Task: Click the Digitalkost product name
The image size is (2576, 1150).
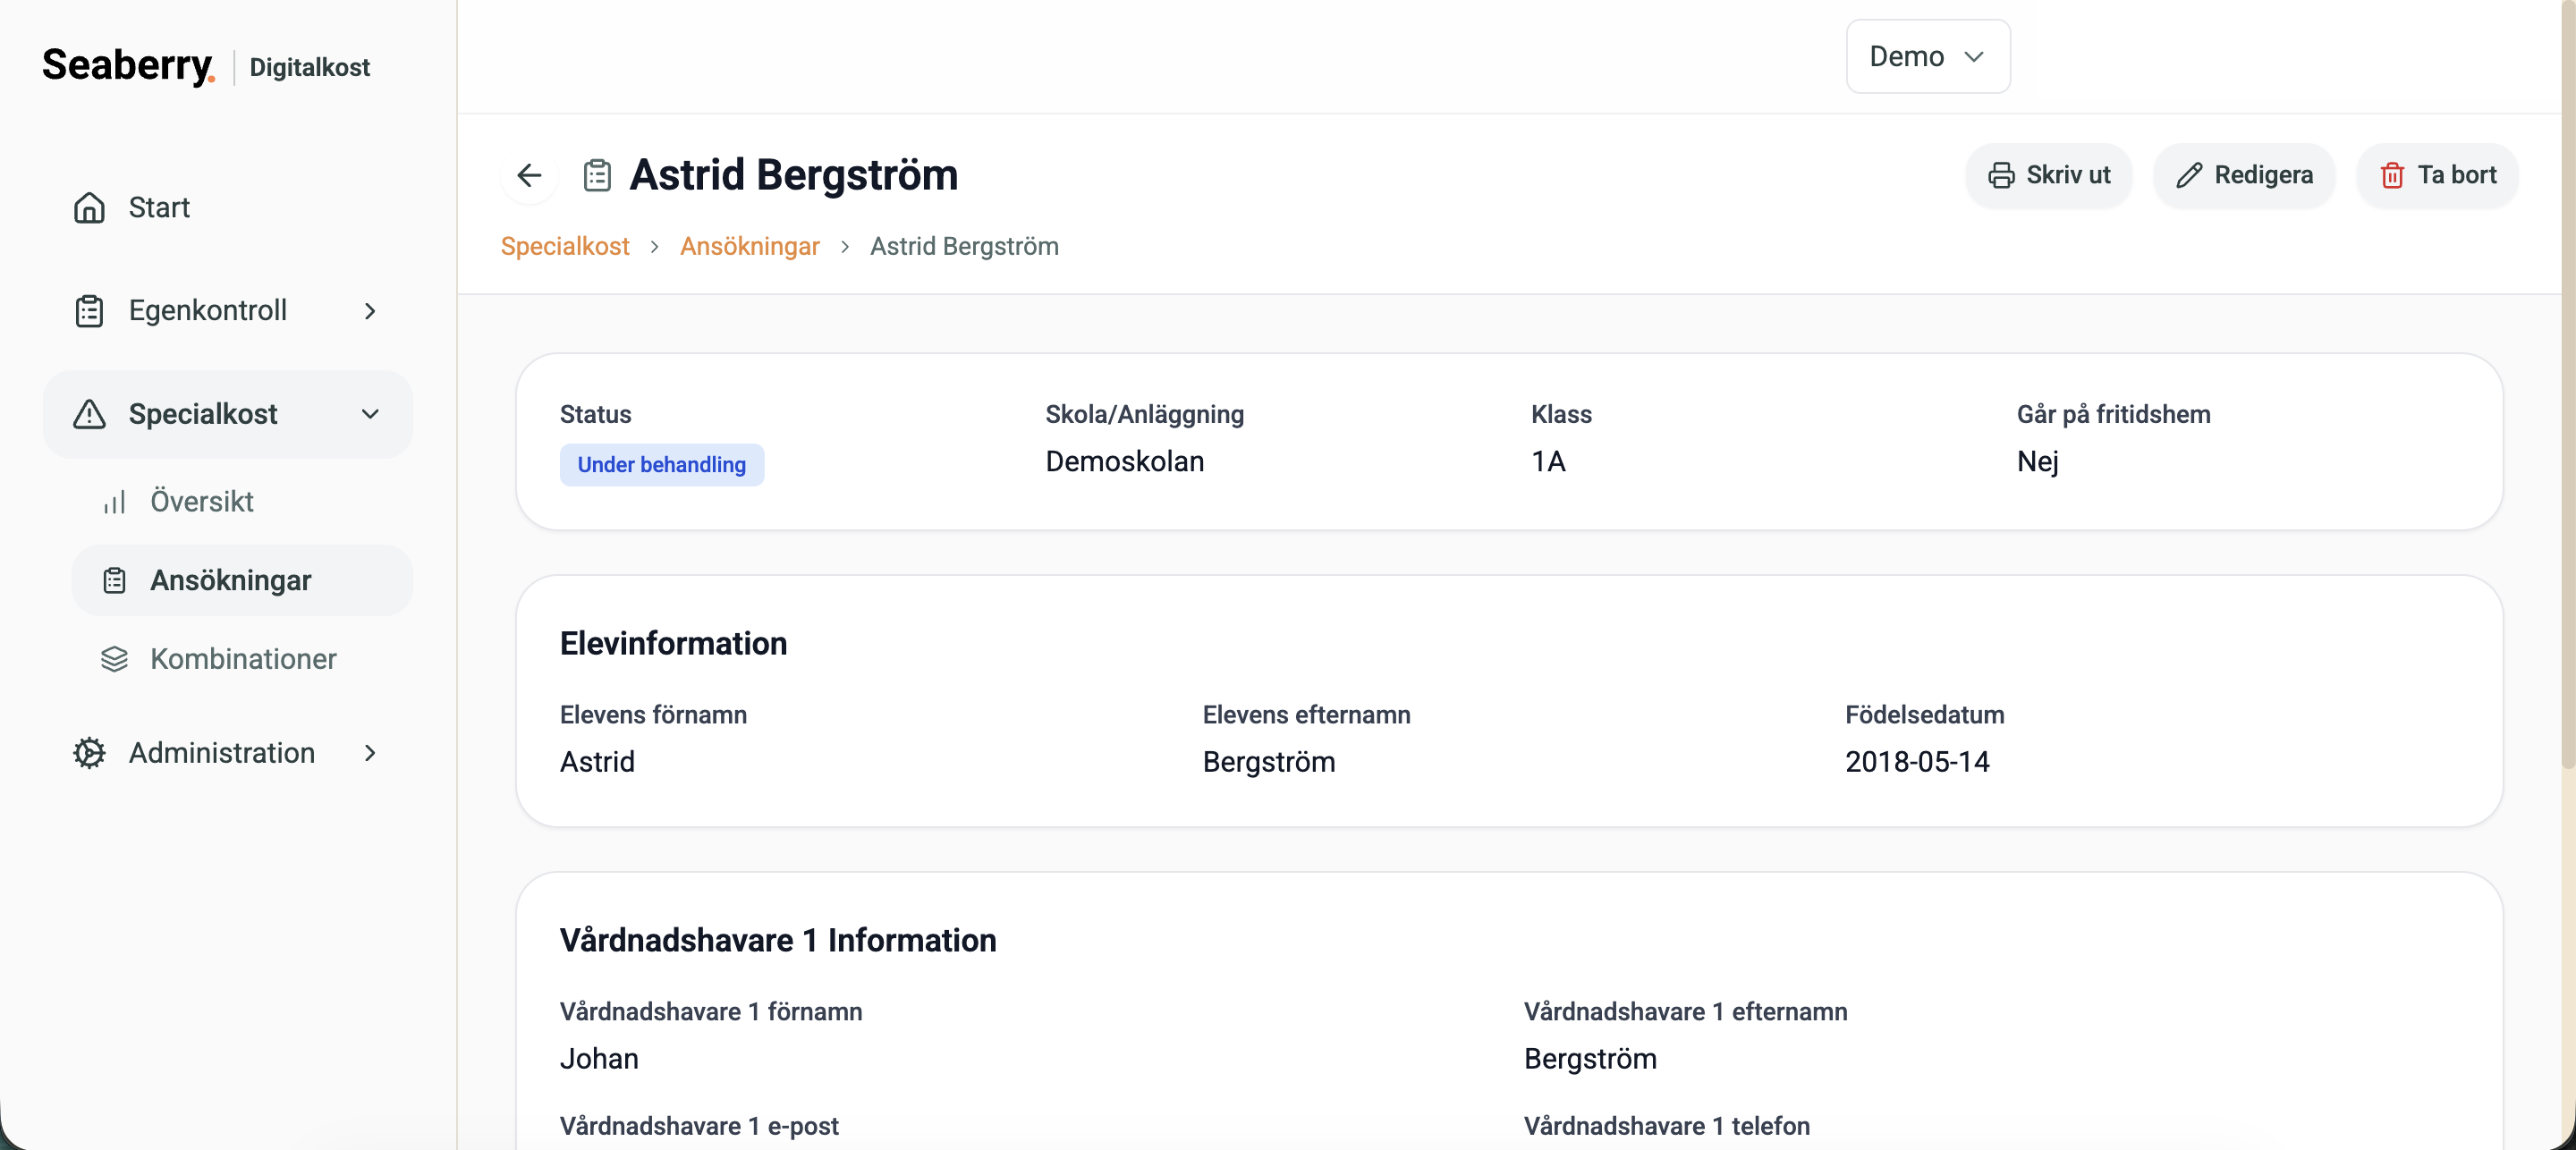Action: pos(310,67)
